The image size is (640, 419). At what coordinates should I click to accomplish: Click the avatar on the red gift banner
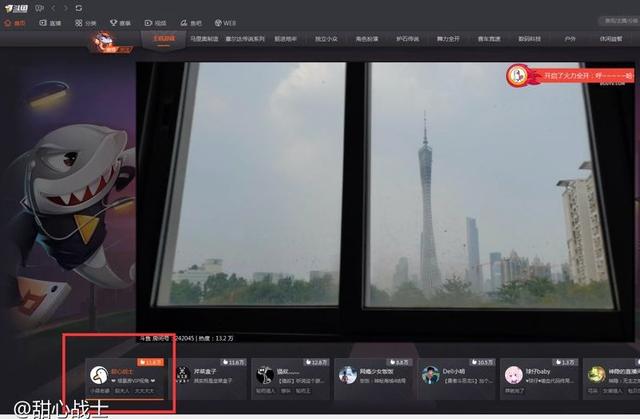[x=518, y=75]
